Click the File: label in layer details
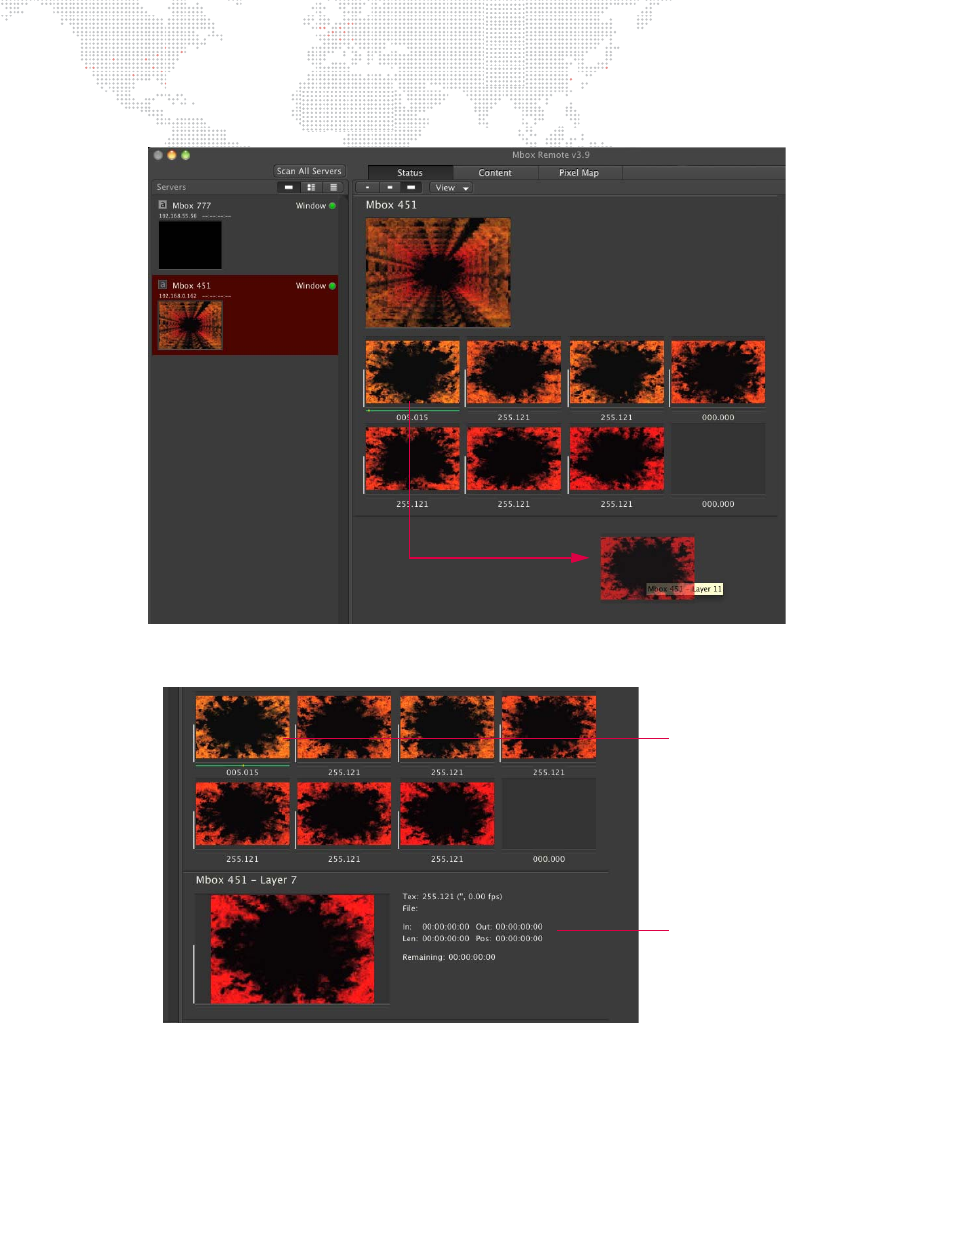 (x=410, y=909)
